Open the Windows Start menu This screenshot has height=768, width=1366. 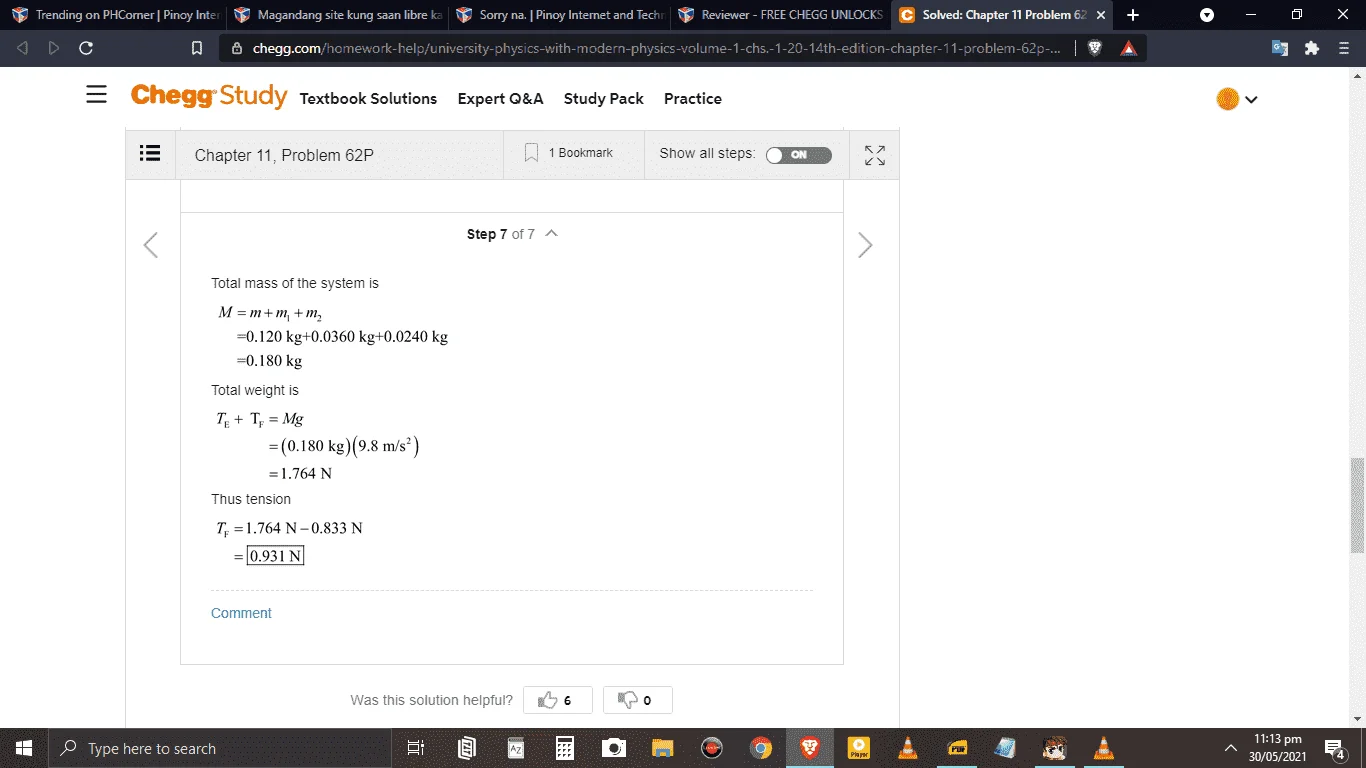coord(24,748)
